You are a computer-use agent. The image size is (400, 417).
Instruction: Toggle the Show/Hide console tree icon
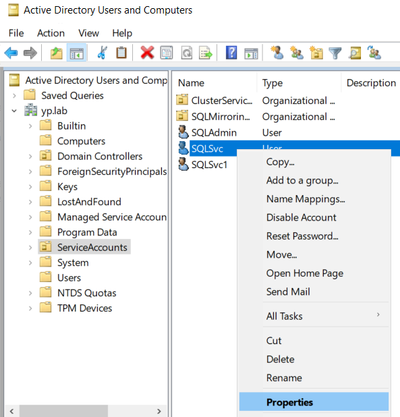pyautogui.click(x=77, y=53)
